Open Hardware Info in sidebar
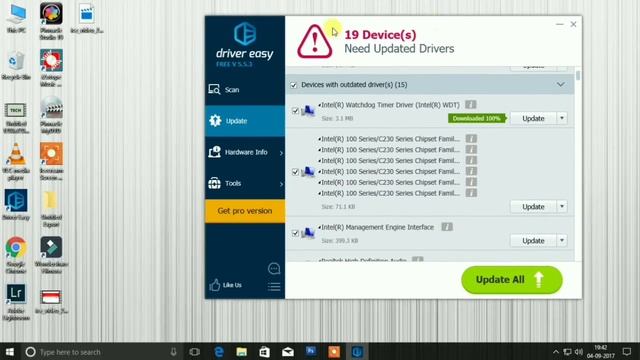The width and height of the screenshot is (640, 360). pyautogui.click(x=245, y=152)
